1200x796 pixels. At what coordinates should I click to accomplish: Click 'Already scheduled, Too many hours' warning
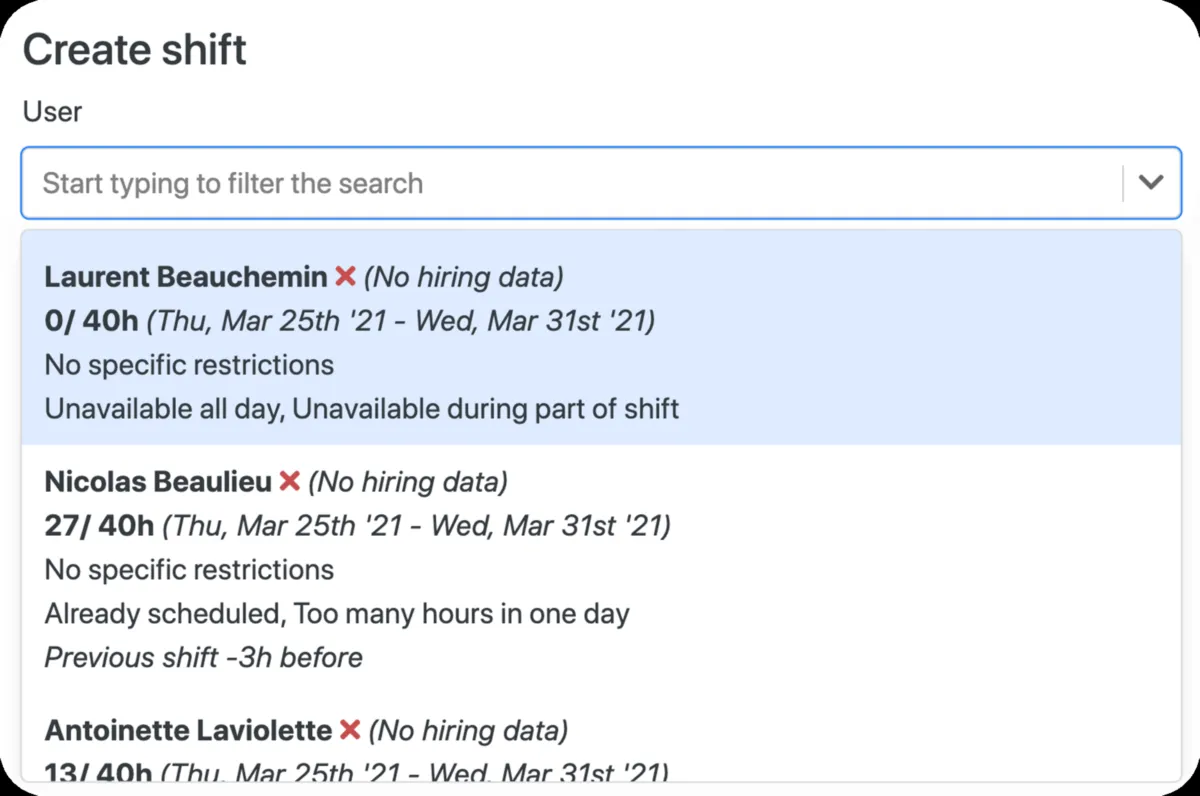tap(337, 613)
